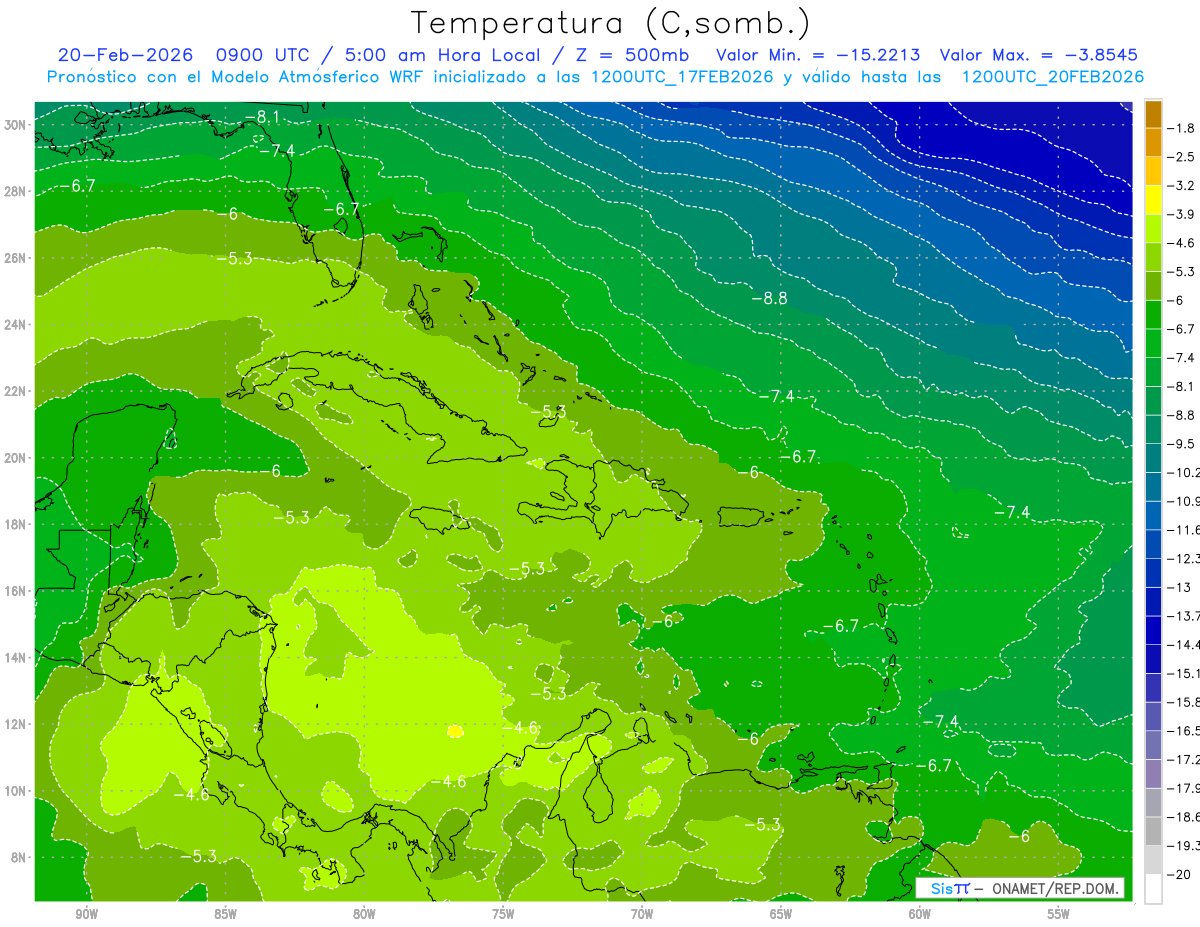Select the date text "20-Feb-2026"
The image size is (1200, 927).
124,55
